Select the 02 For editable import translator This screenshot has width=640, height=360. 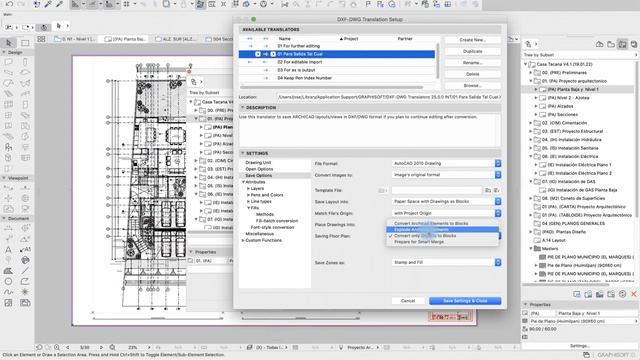(x=337, y=62)
